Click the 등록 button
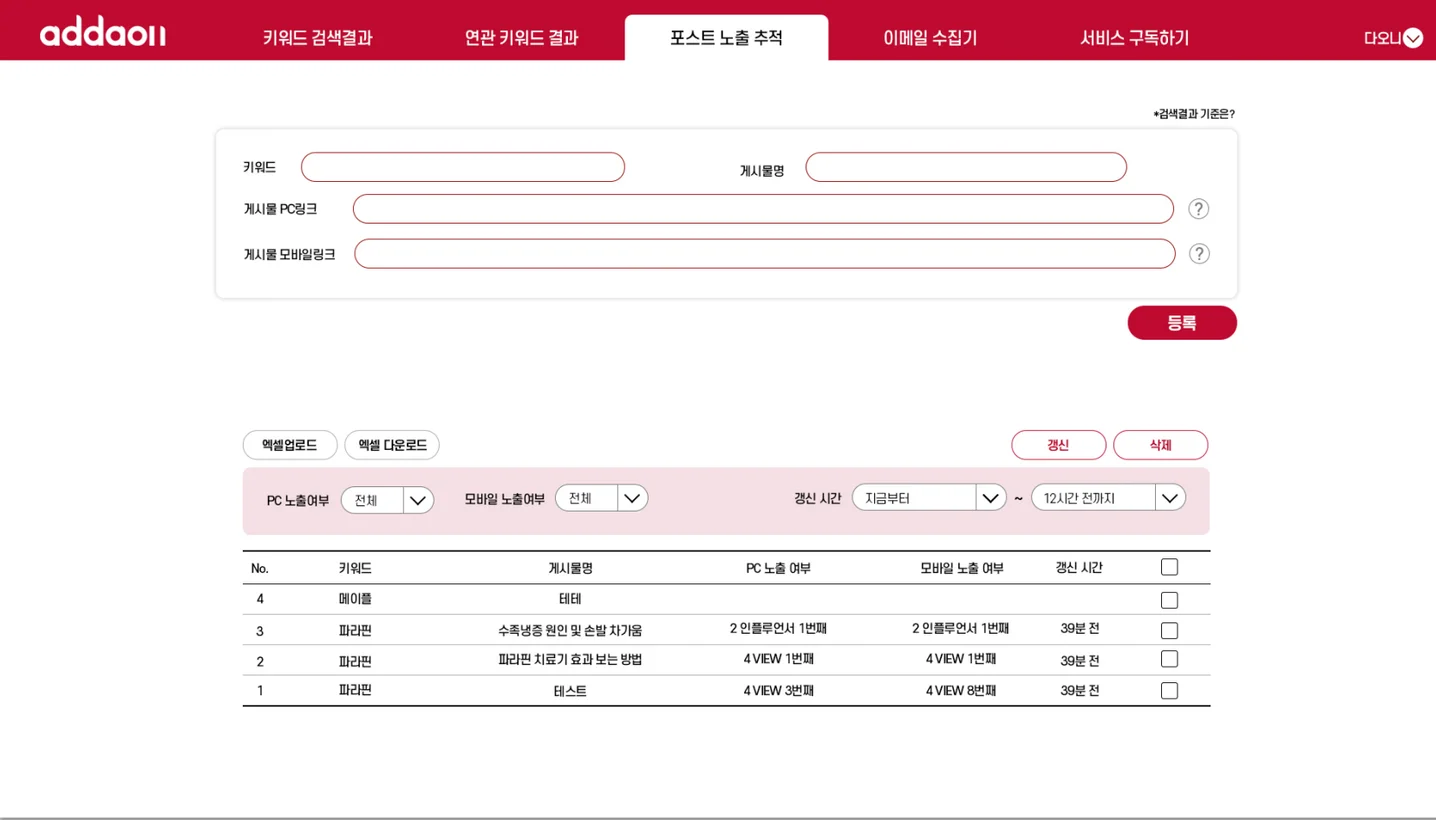1436x820 pixels. (1182, 323)
